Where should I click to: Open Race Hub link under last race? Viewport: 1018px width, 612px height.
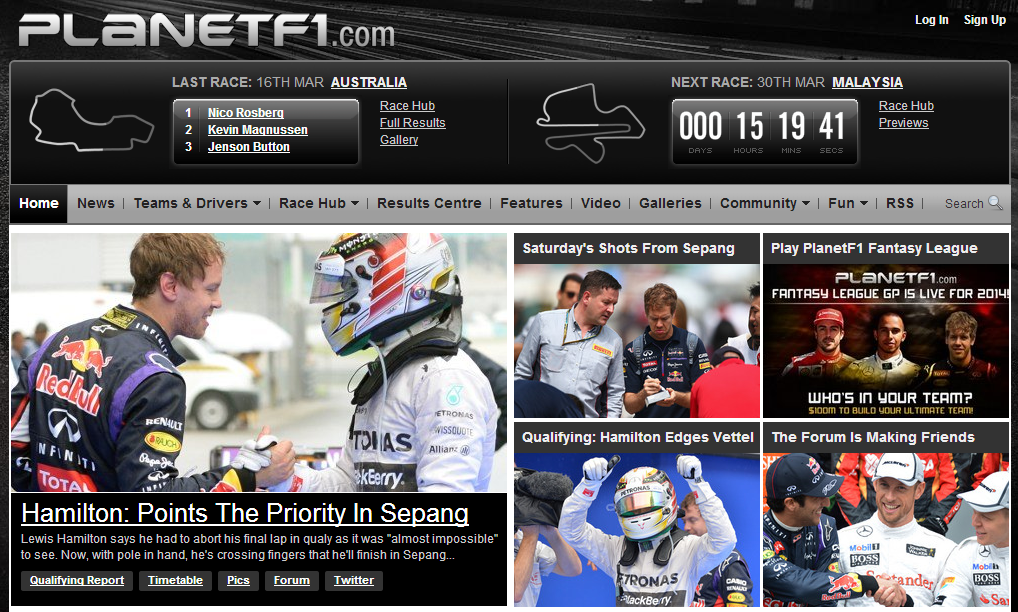(407, 106)
